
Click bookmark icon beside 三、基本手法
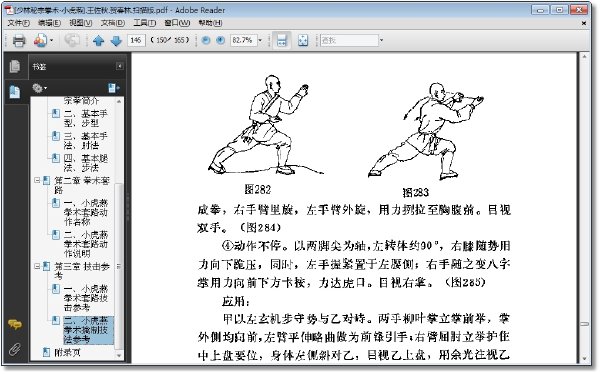point(56,136)
